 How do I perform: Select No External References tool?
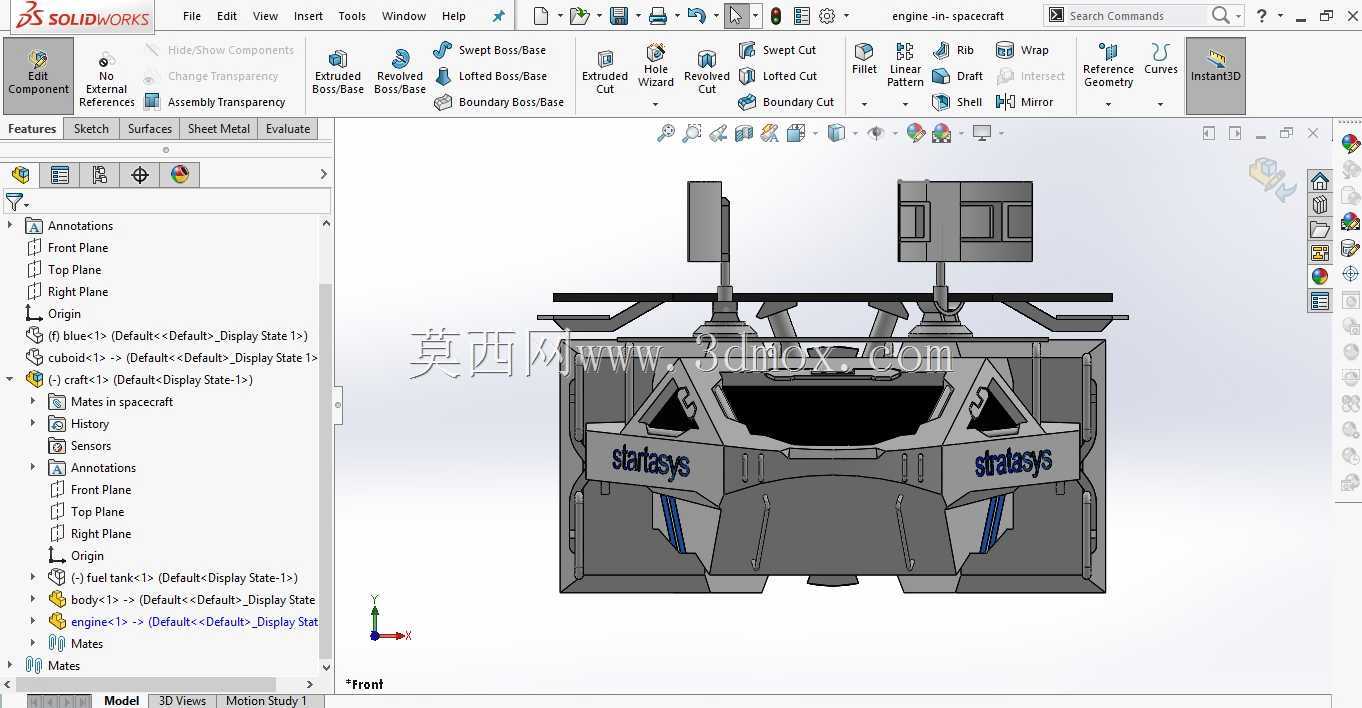coord(106,80)
